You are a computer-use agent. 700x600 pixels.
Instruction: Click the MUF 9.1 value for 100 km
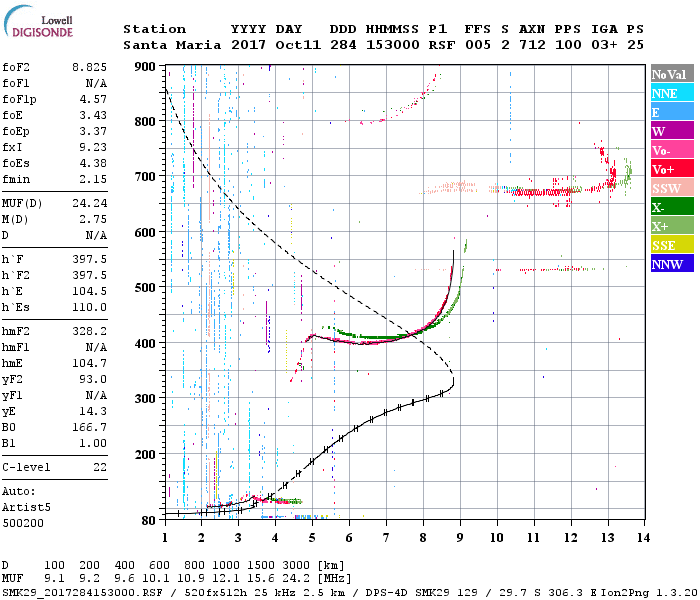(x=54, y=578)
